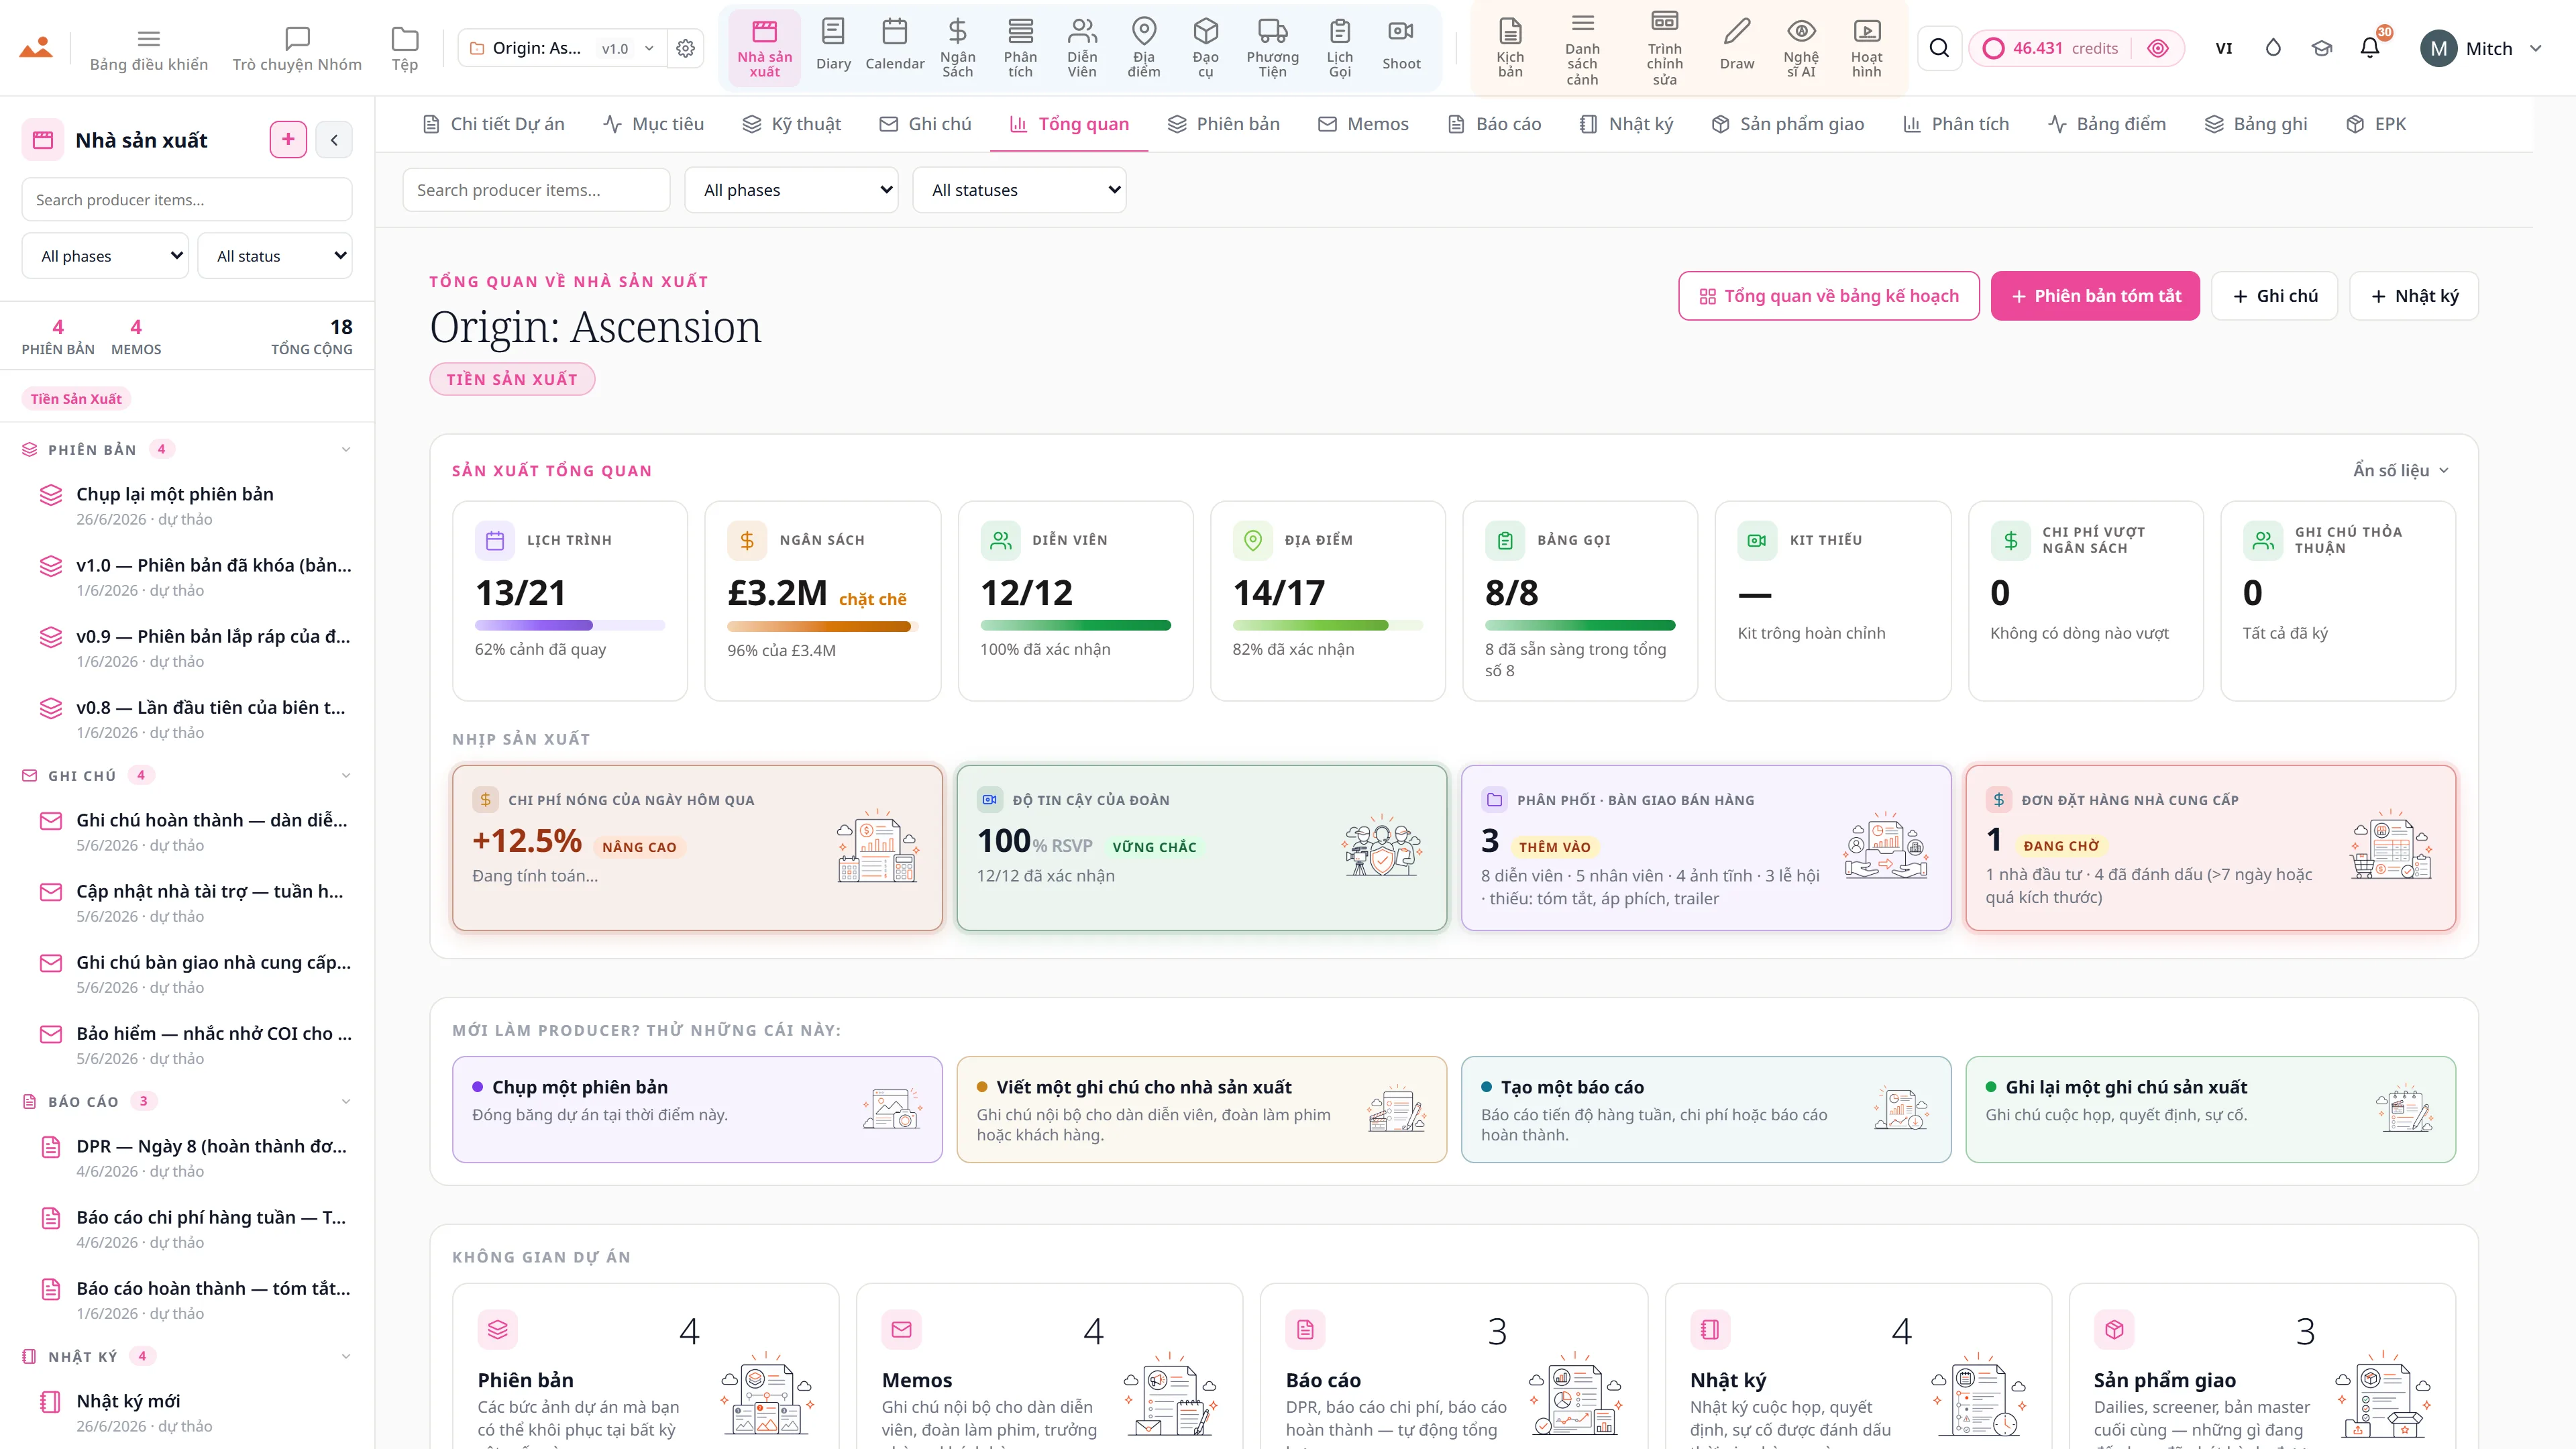
Task: Click the + Nhật ký button
Action: [x=2414, y=296]
